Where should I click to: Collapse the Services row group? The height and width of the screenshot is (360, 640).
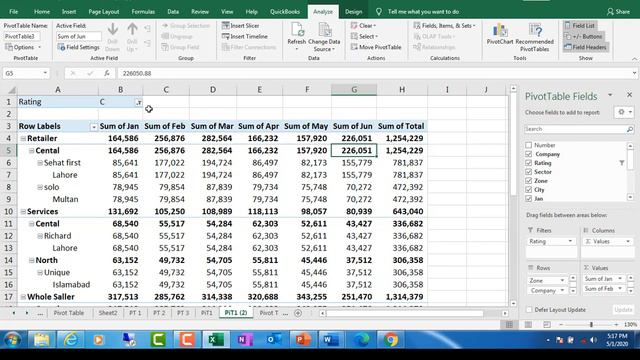pyautogui.click(x=23, y=211)
